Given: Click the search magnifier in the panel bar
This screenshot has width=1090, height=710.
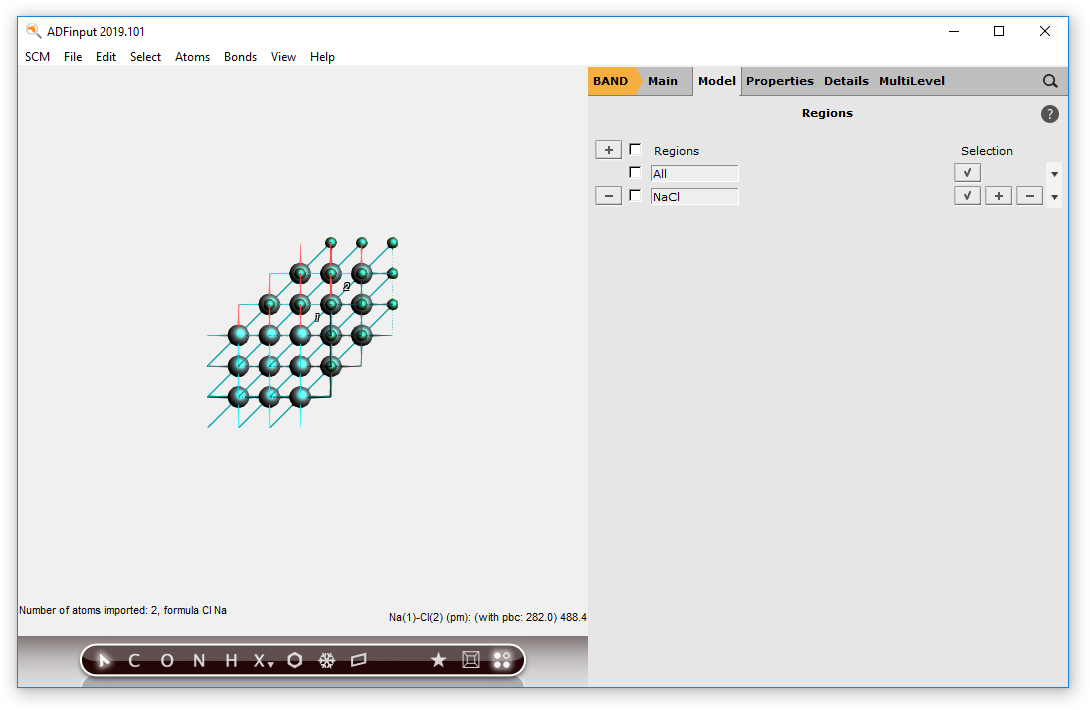Looking at the screenshot, I should (1050, 81).
